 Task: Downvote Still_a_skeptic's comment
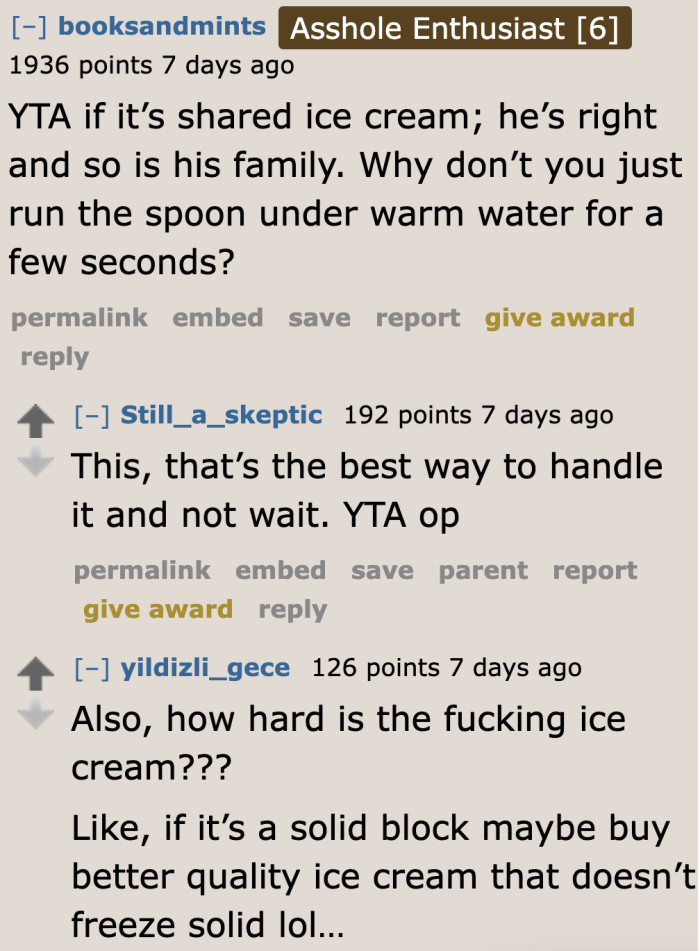(x=37, y=460)
